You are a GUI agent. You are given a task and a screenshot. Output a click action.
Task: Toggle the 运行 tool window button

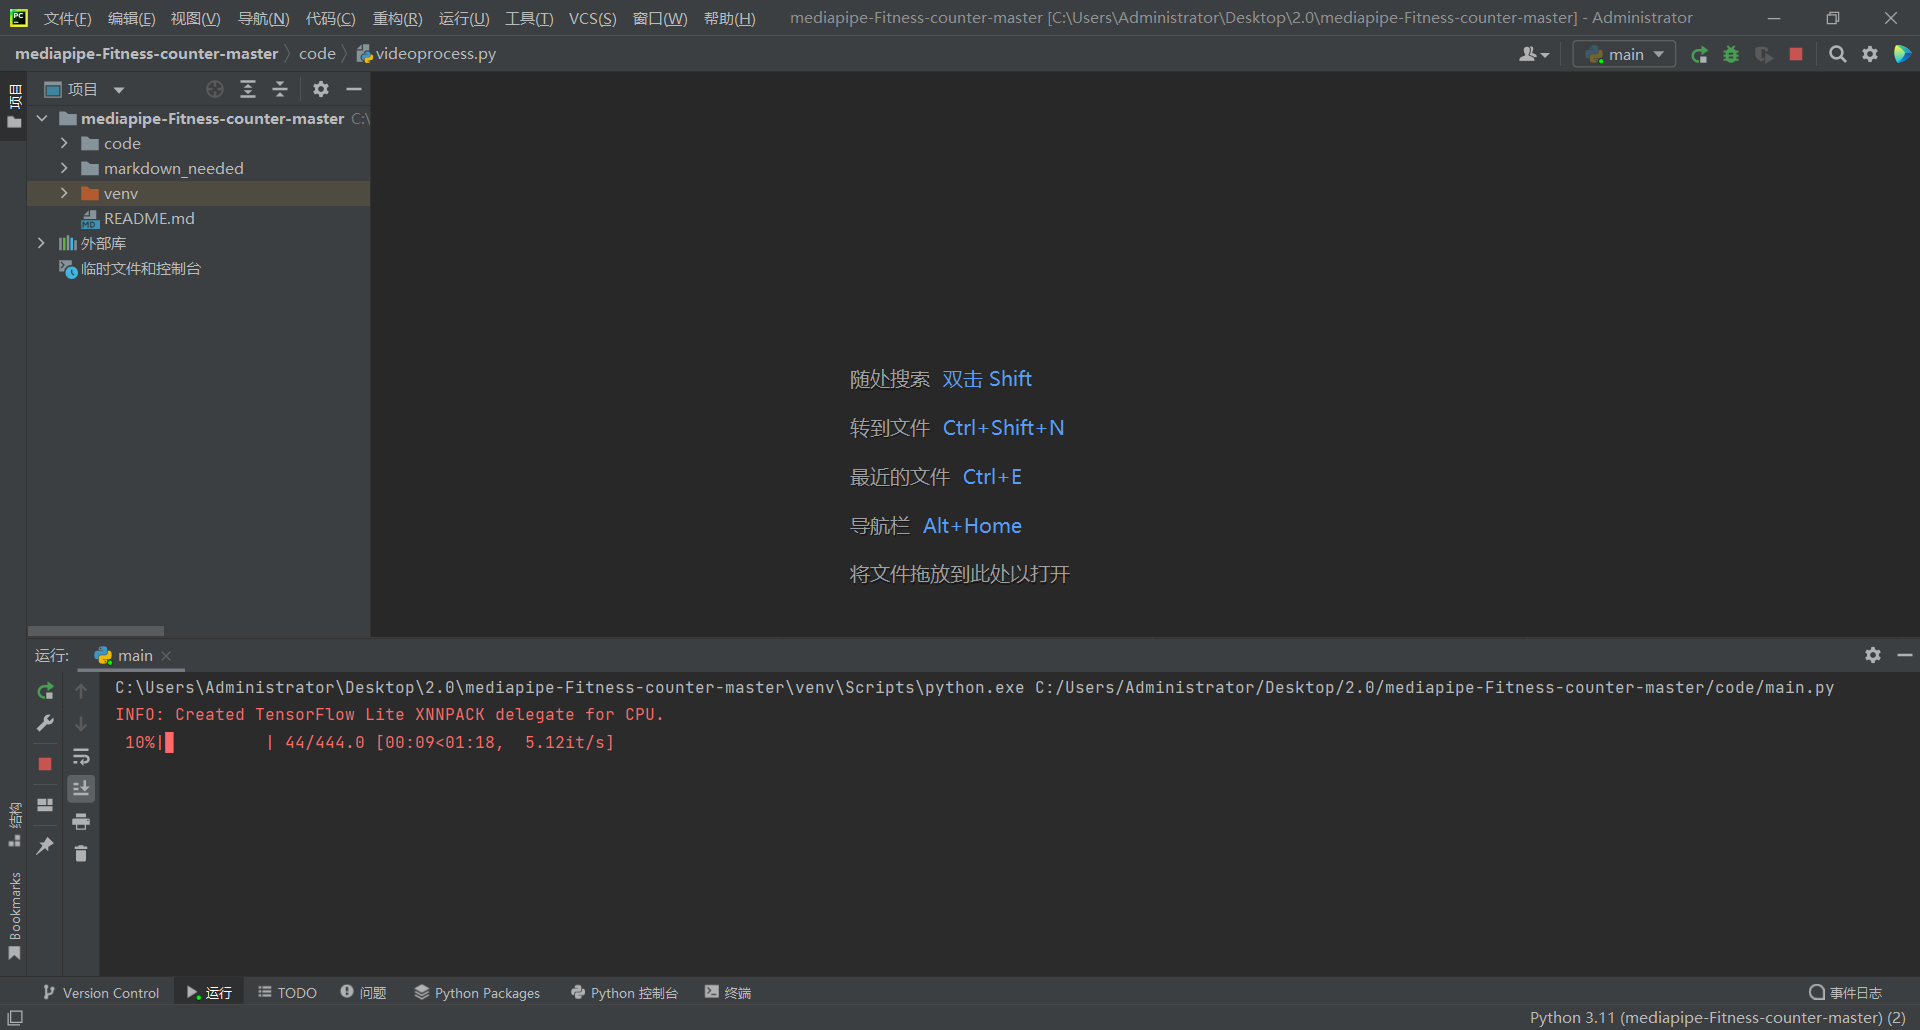click(210, 993)
